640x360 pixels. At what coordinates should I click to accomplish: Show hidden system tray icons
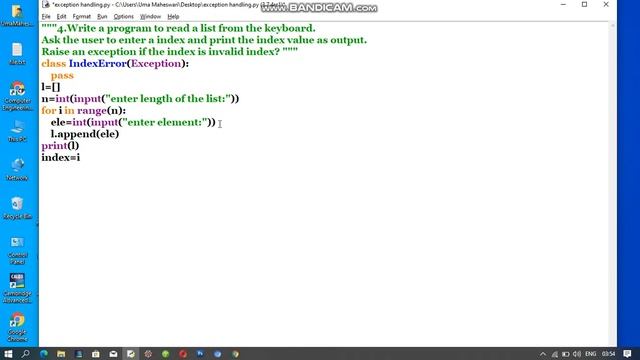coord(543,354)
